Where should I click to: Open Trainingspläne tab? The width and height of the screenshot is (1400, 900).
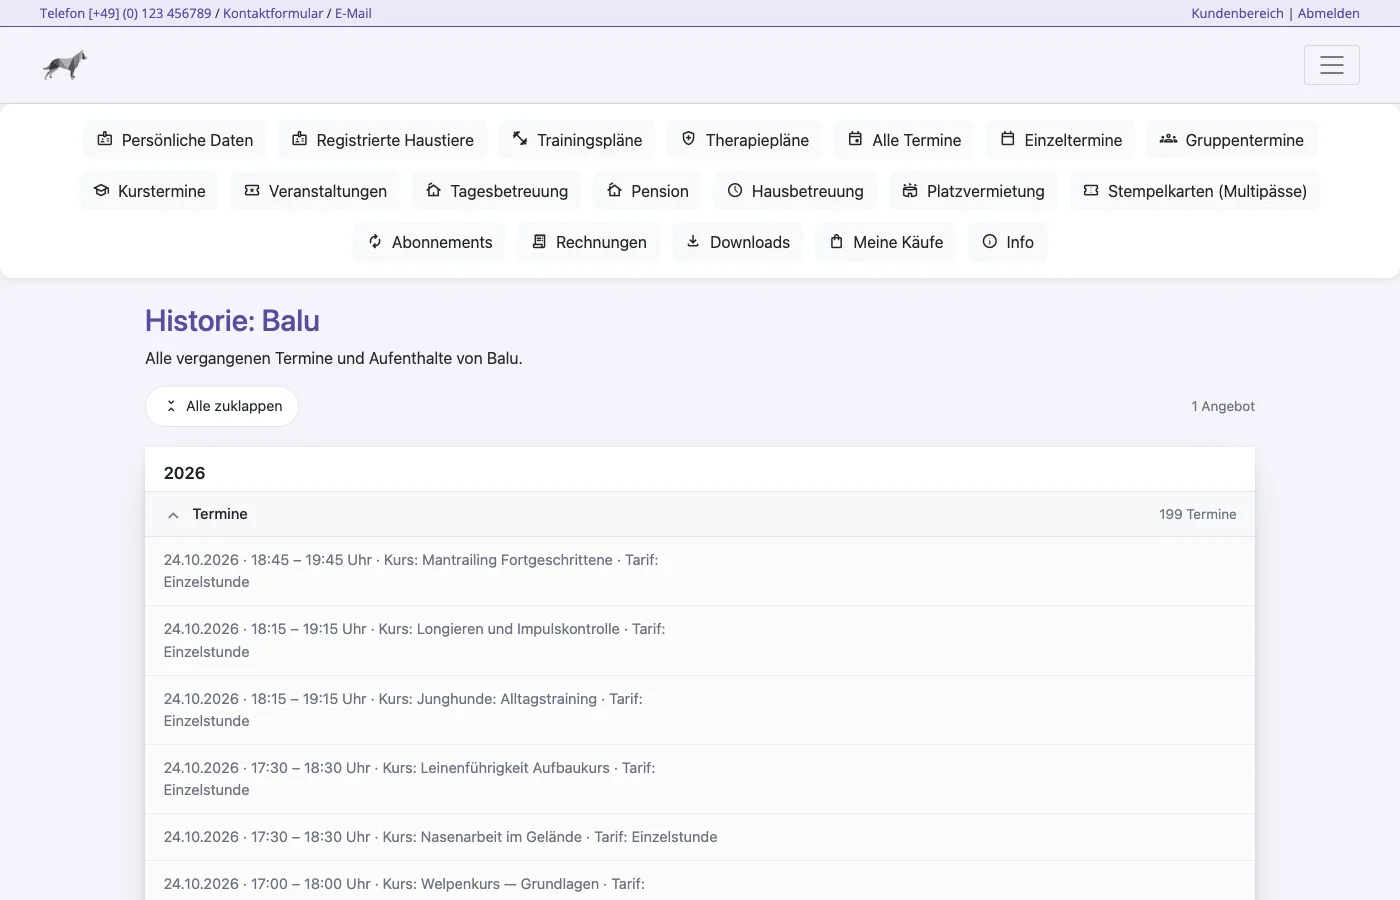coord(577,140)
